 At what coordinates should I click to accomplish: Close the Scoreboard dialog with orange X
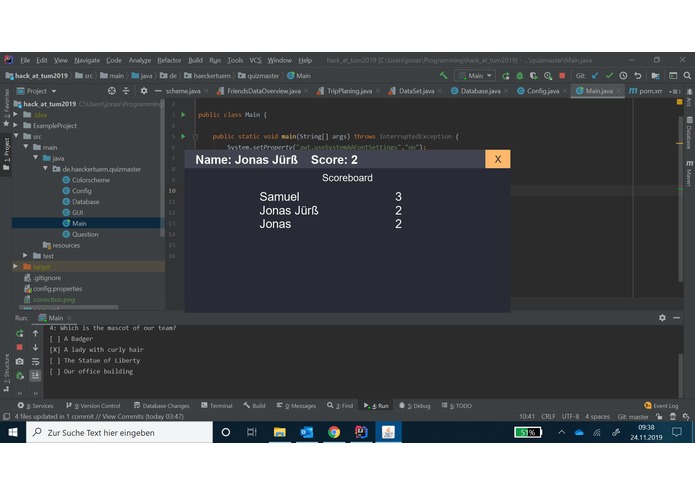pyautogui.click(x=498, y=159)
